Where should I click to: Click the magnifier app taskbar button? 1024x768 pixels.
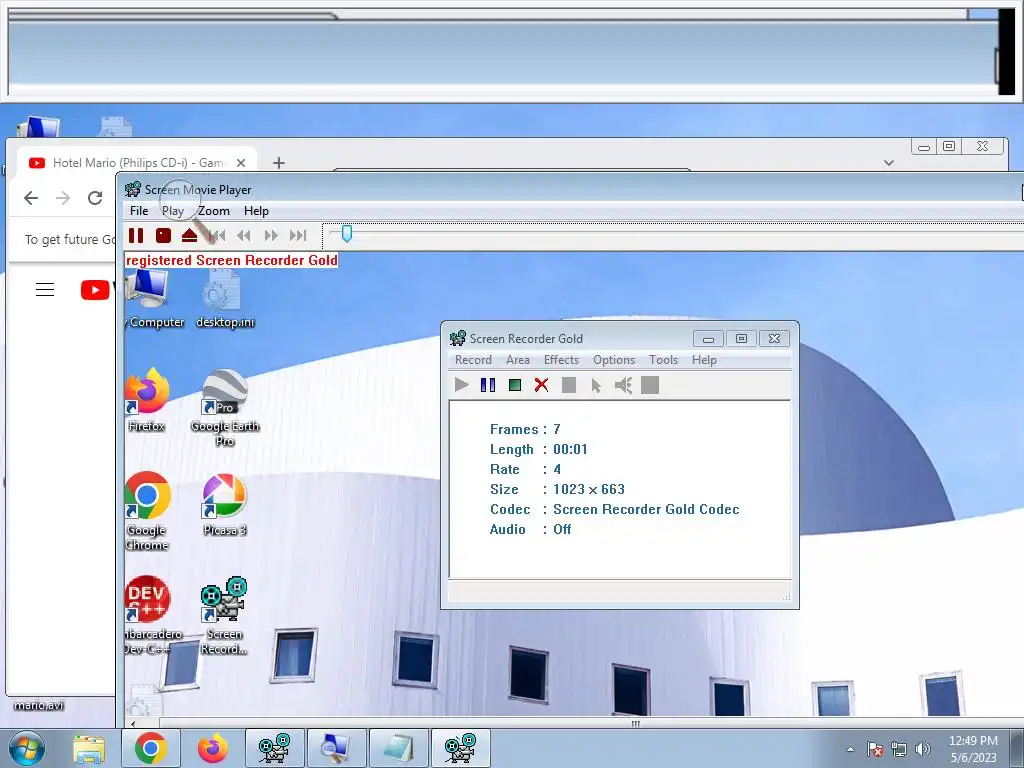pos(336,748)
